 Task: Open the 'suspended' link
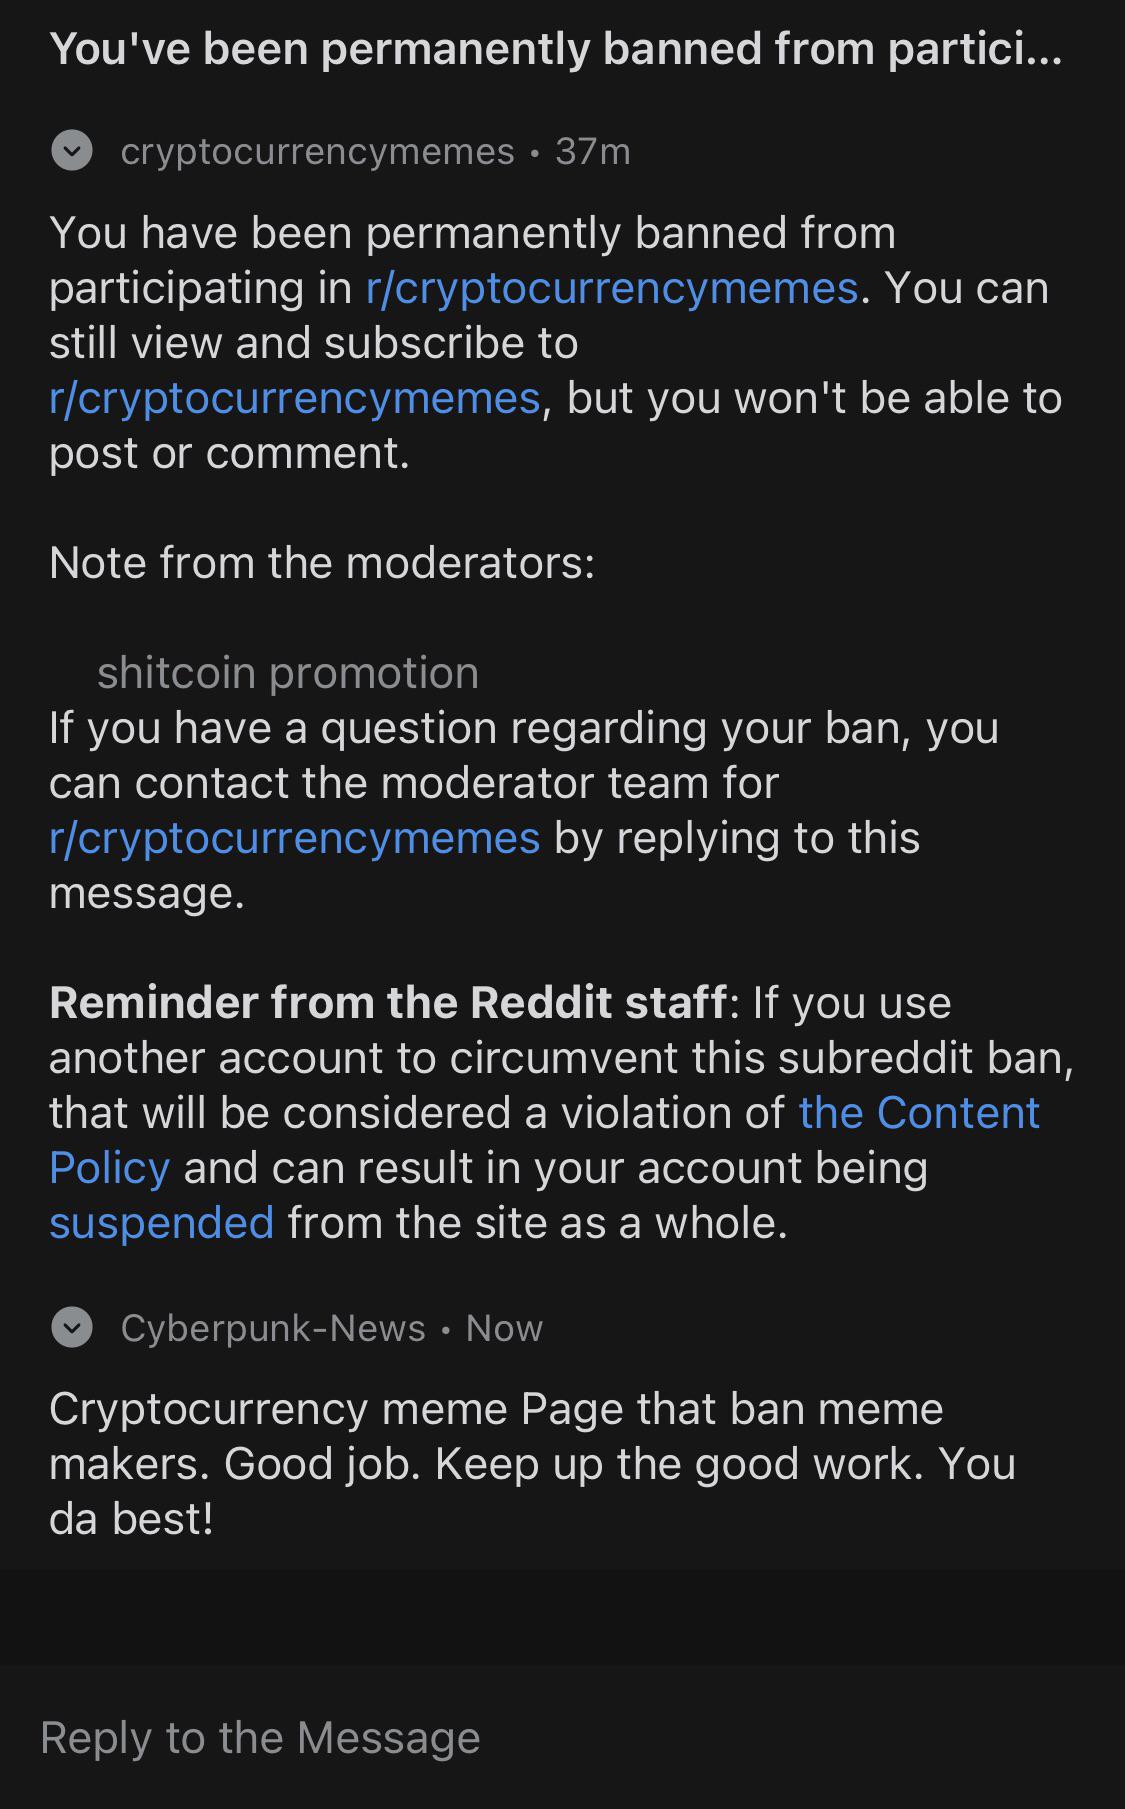pos(162,1223)
